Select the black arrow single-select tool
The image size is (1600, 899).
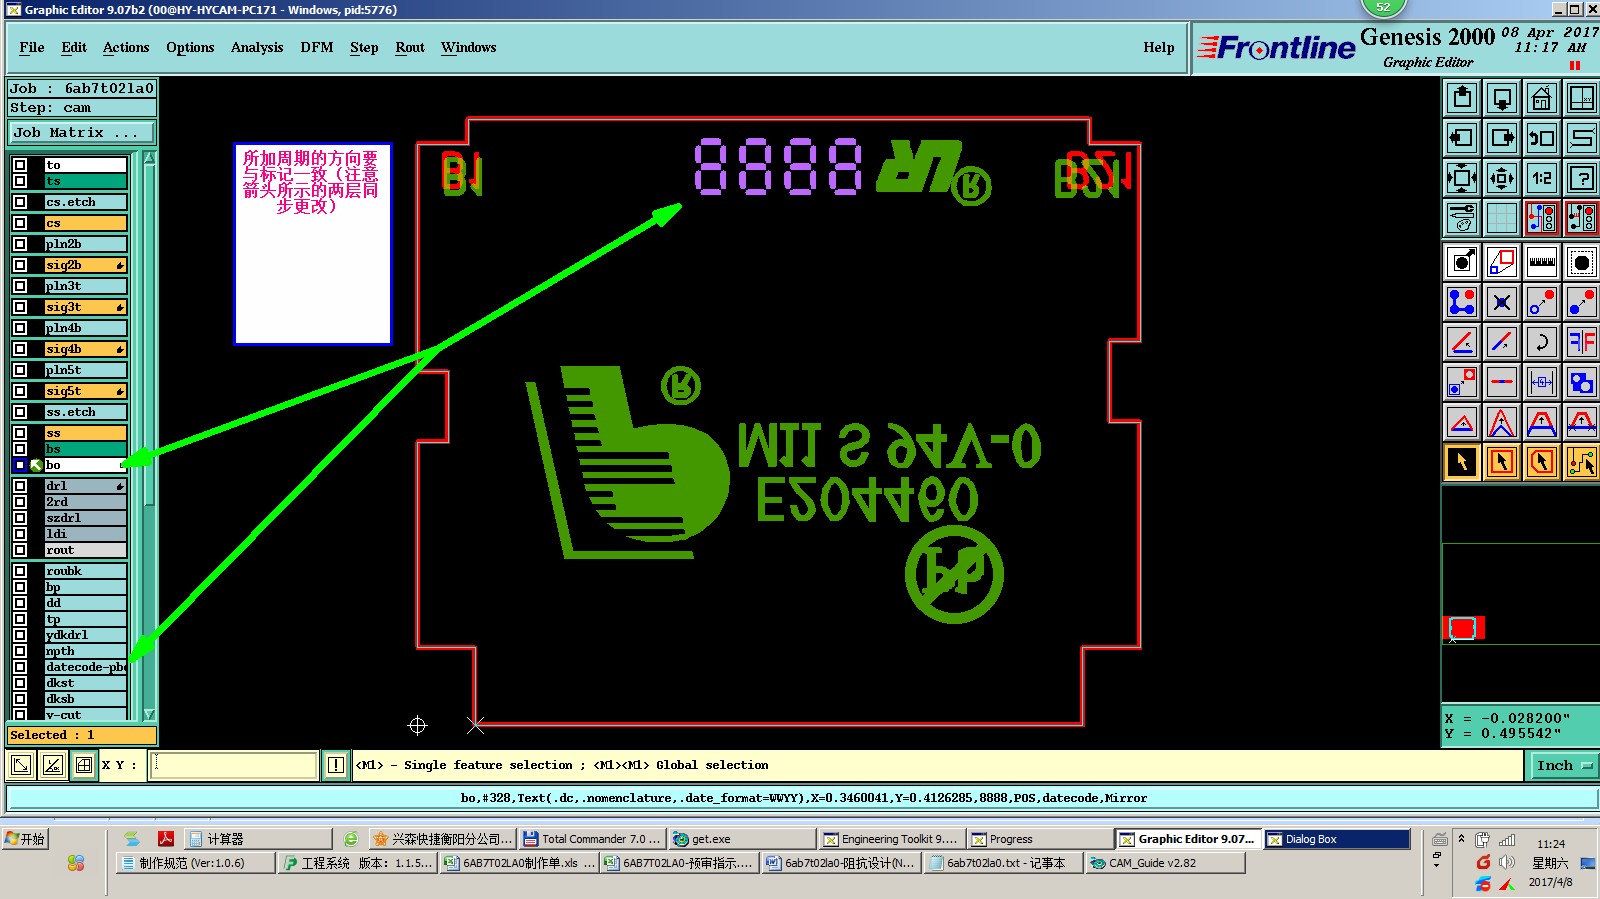(x=1462, y=462)
